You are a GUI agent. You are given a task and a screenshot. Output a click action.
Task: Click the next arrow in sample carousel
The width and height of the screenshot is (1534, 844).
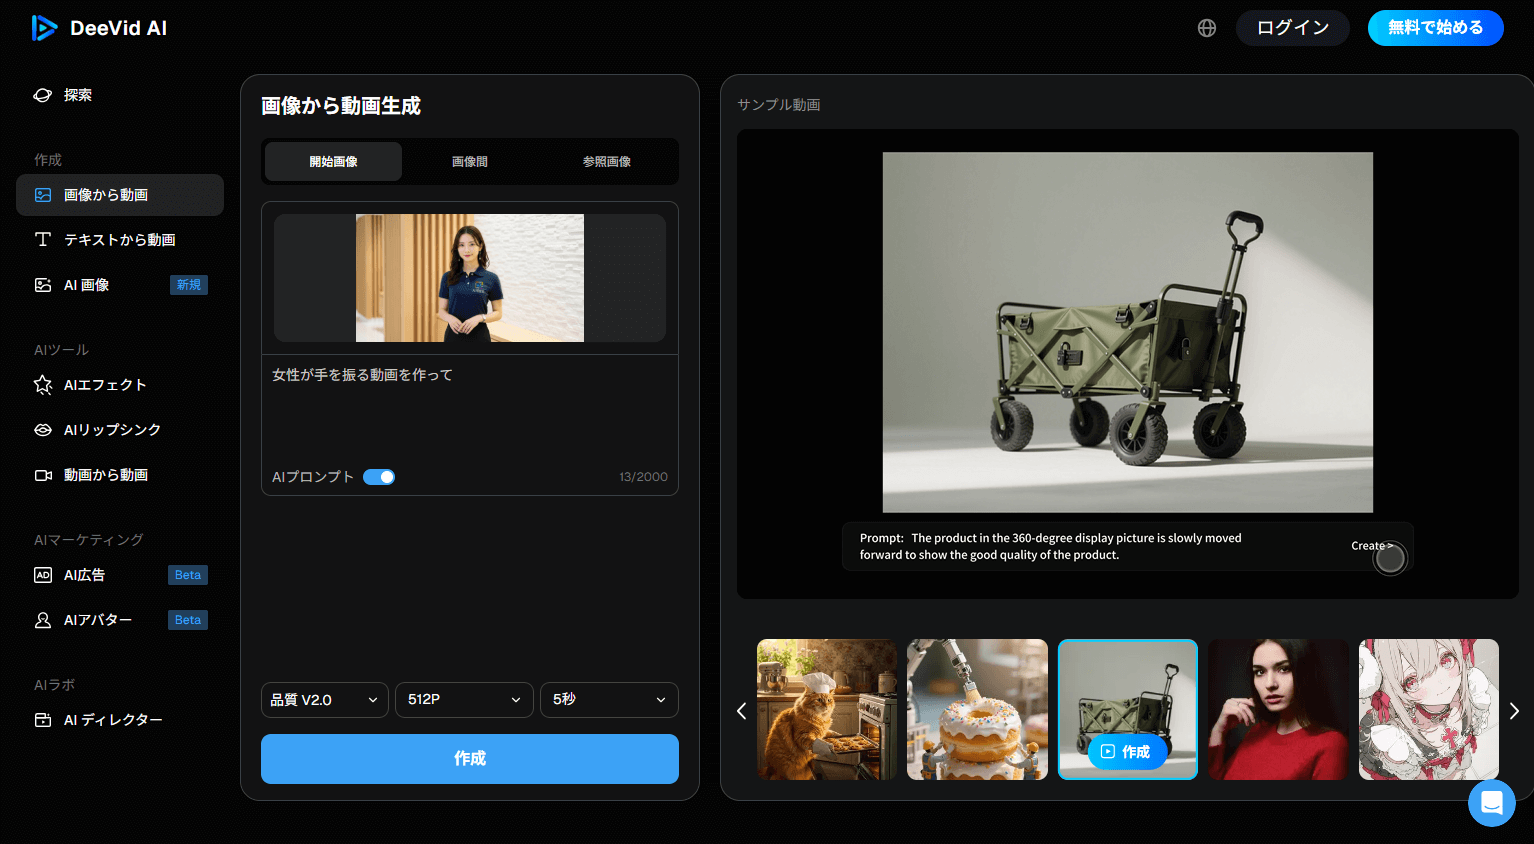pos(1514,711)
